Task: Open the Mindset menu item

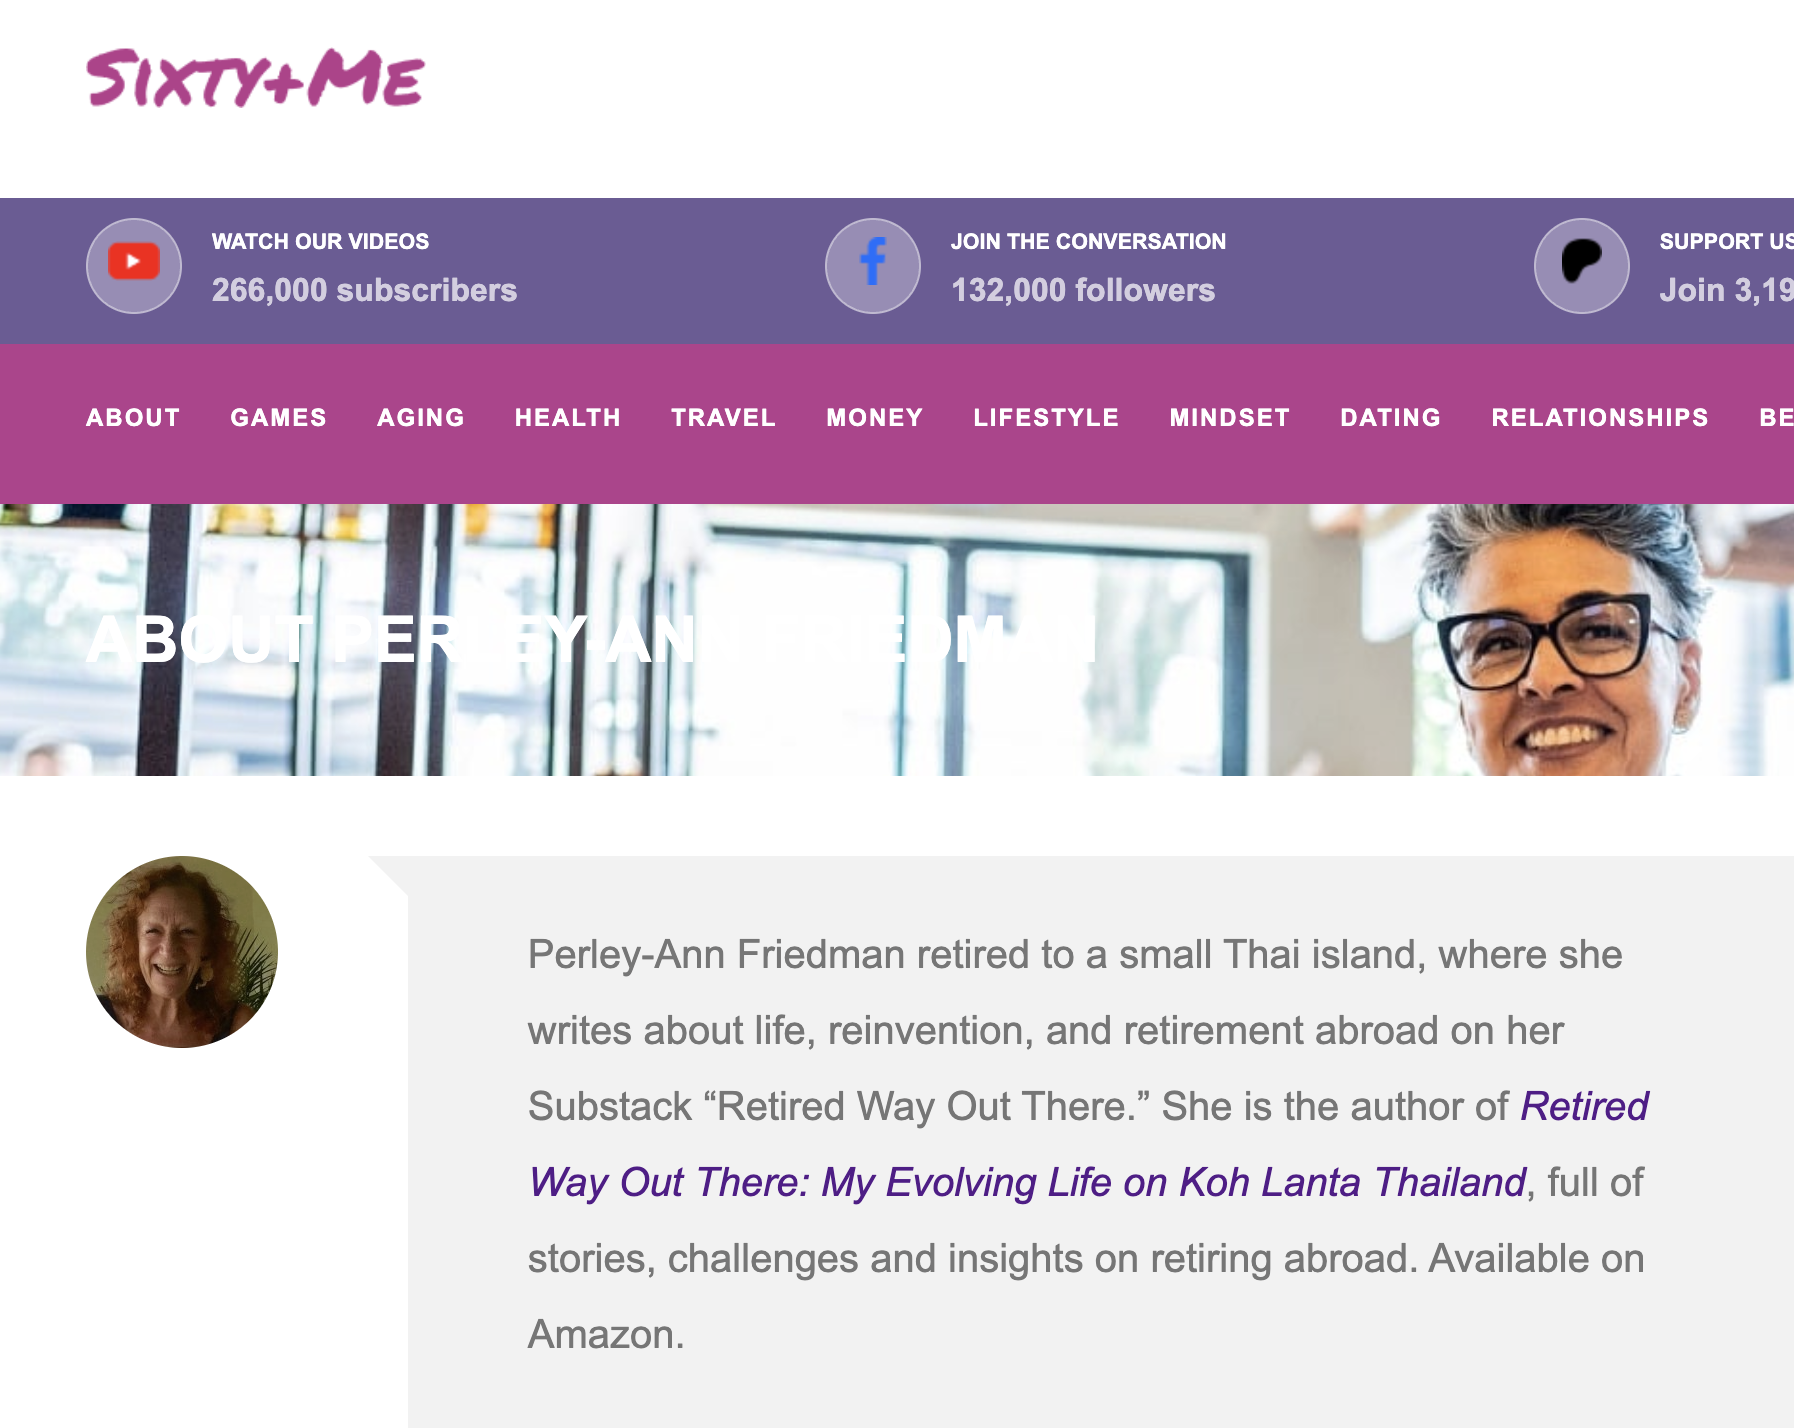Action: click(1230, 417)
